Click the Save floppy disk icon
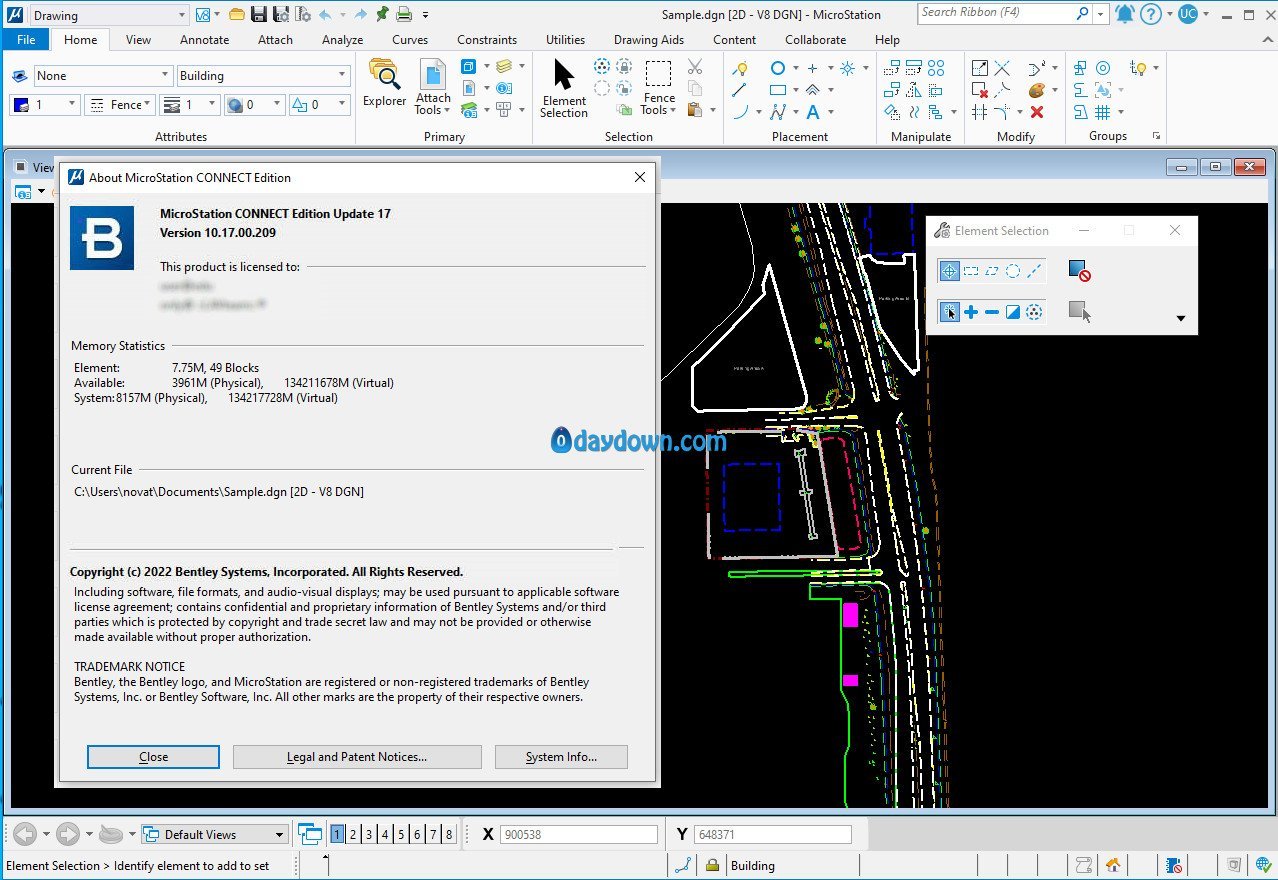The height and width of the screenshot is (880, 1278). pos(258,14)
